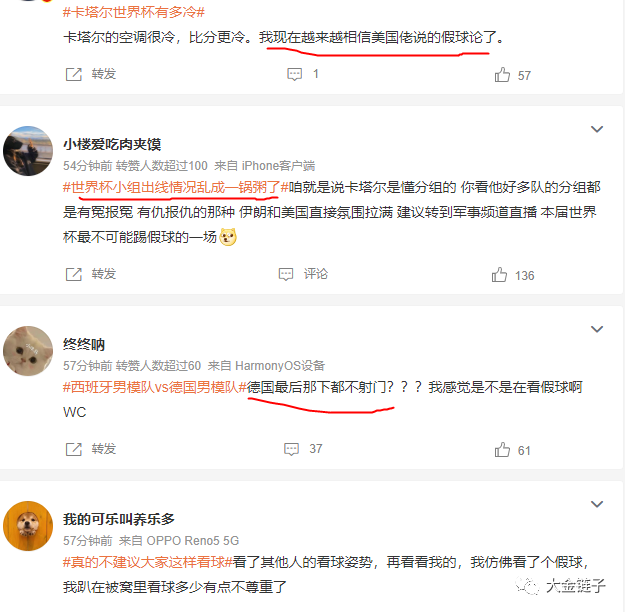Open 评论 comment icon on 小楼爱吃肉夹馍's post
The image size is (625, 612).
click(286, 274)
